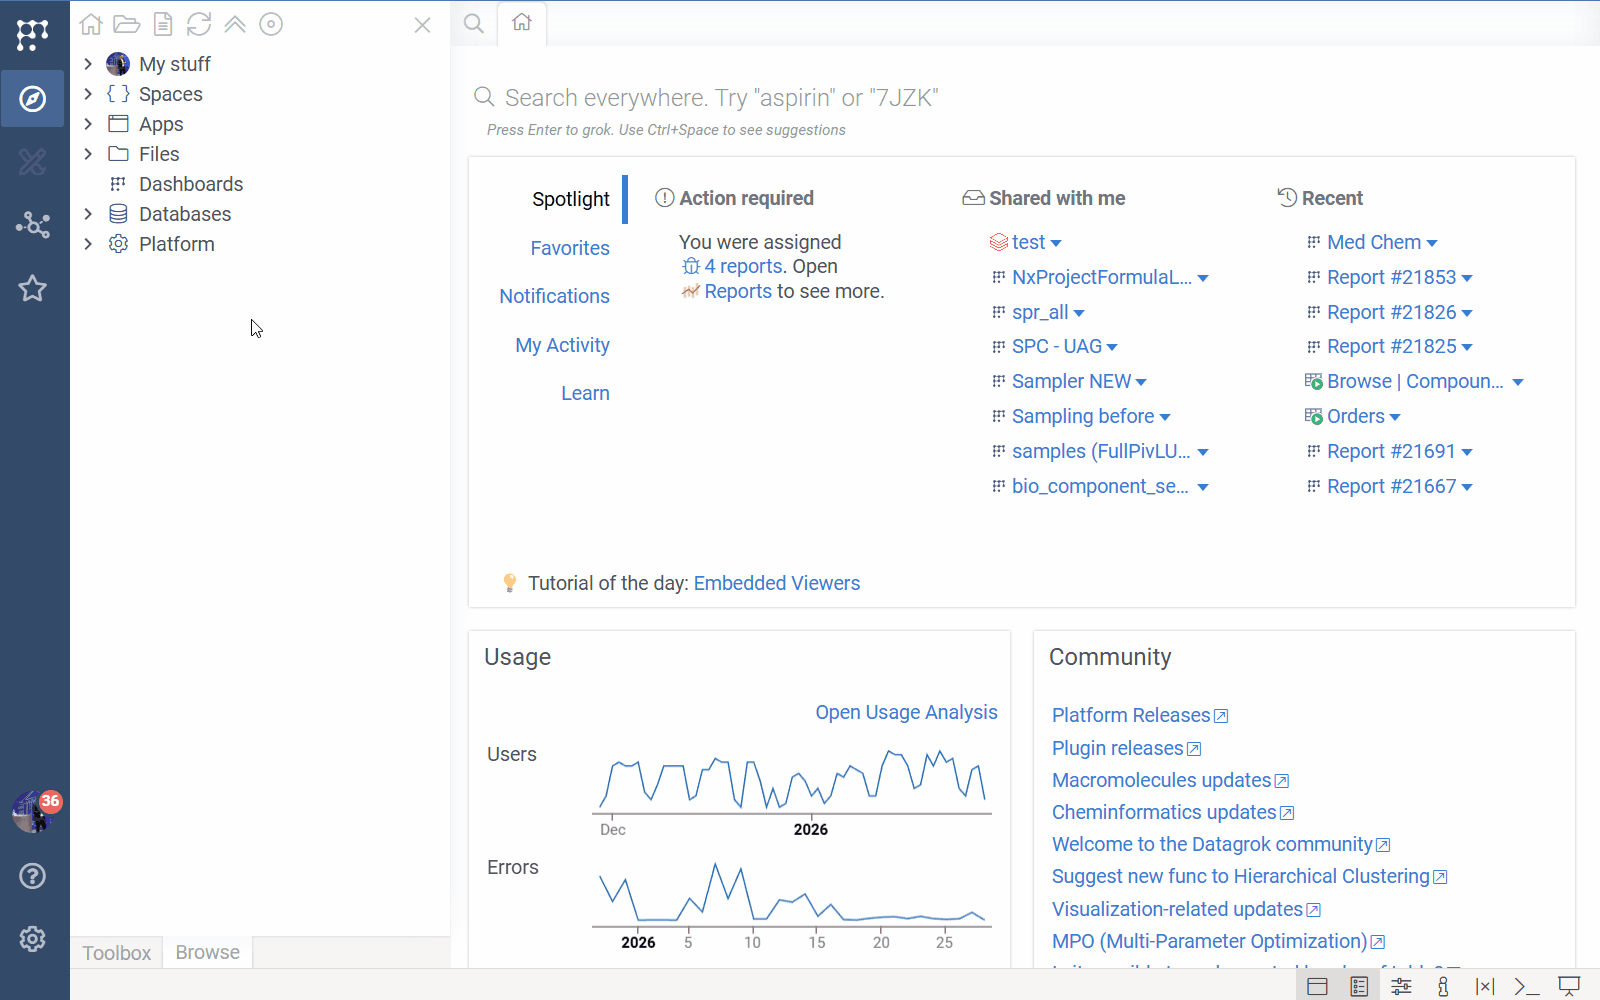Open the Embedded Viewers tutorial link

[777, 583]
